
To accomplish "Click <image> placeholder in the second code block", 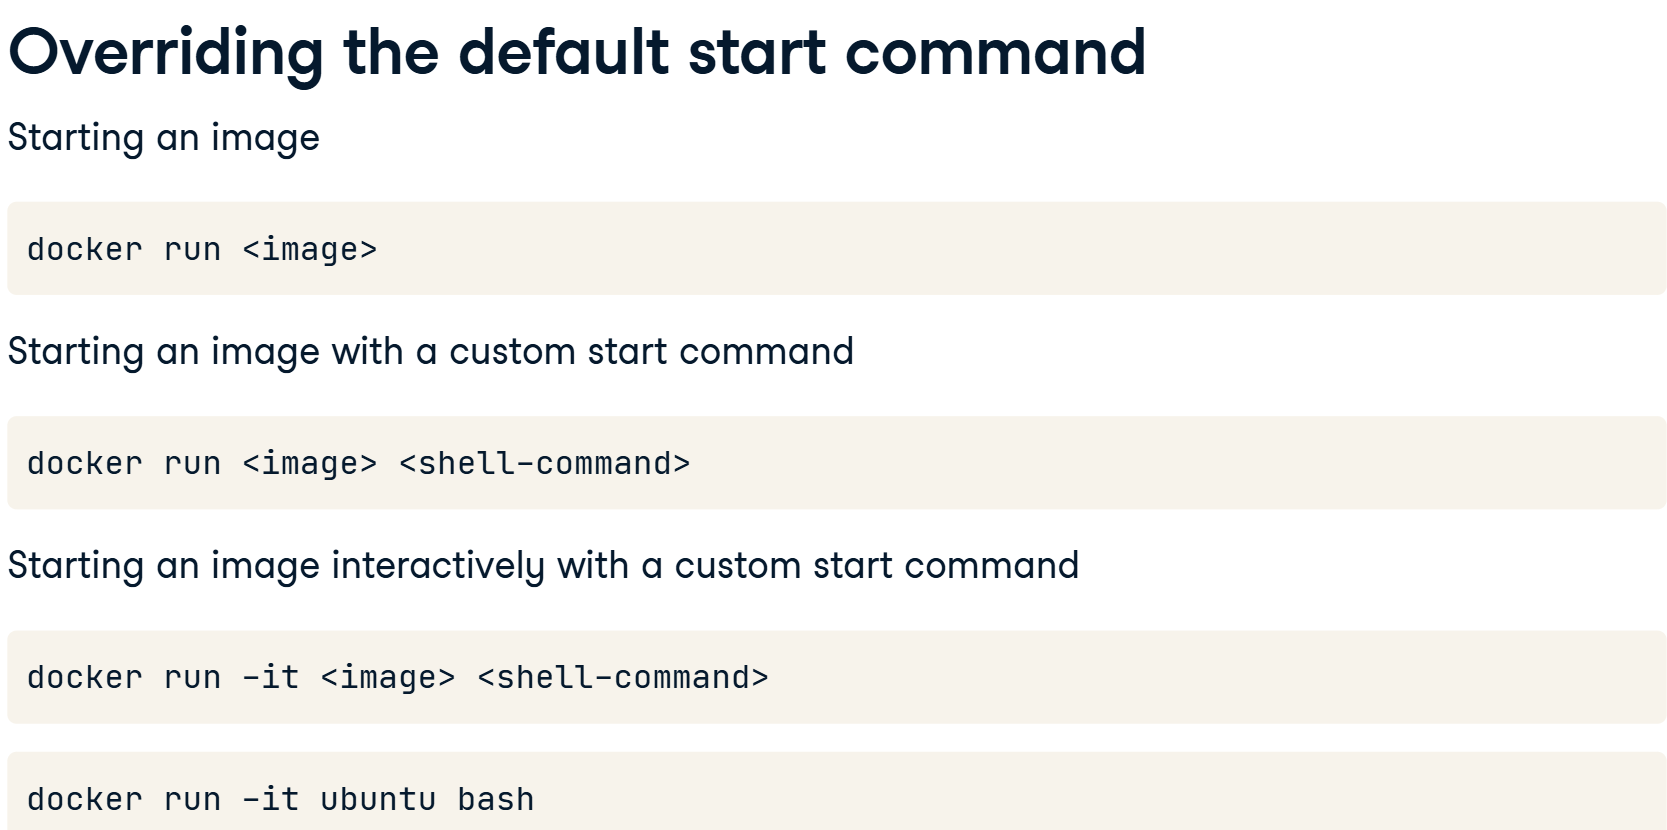I will [x=310, y=463].
